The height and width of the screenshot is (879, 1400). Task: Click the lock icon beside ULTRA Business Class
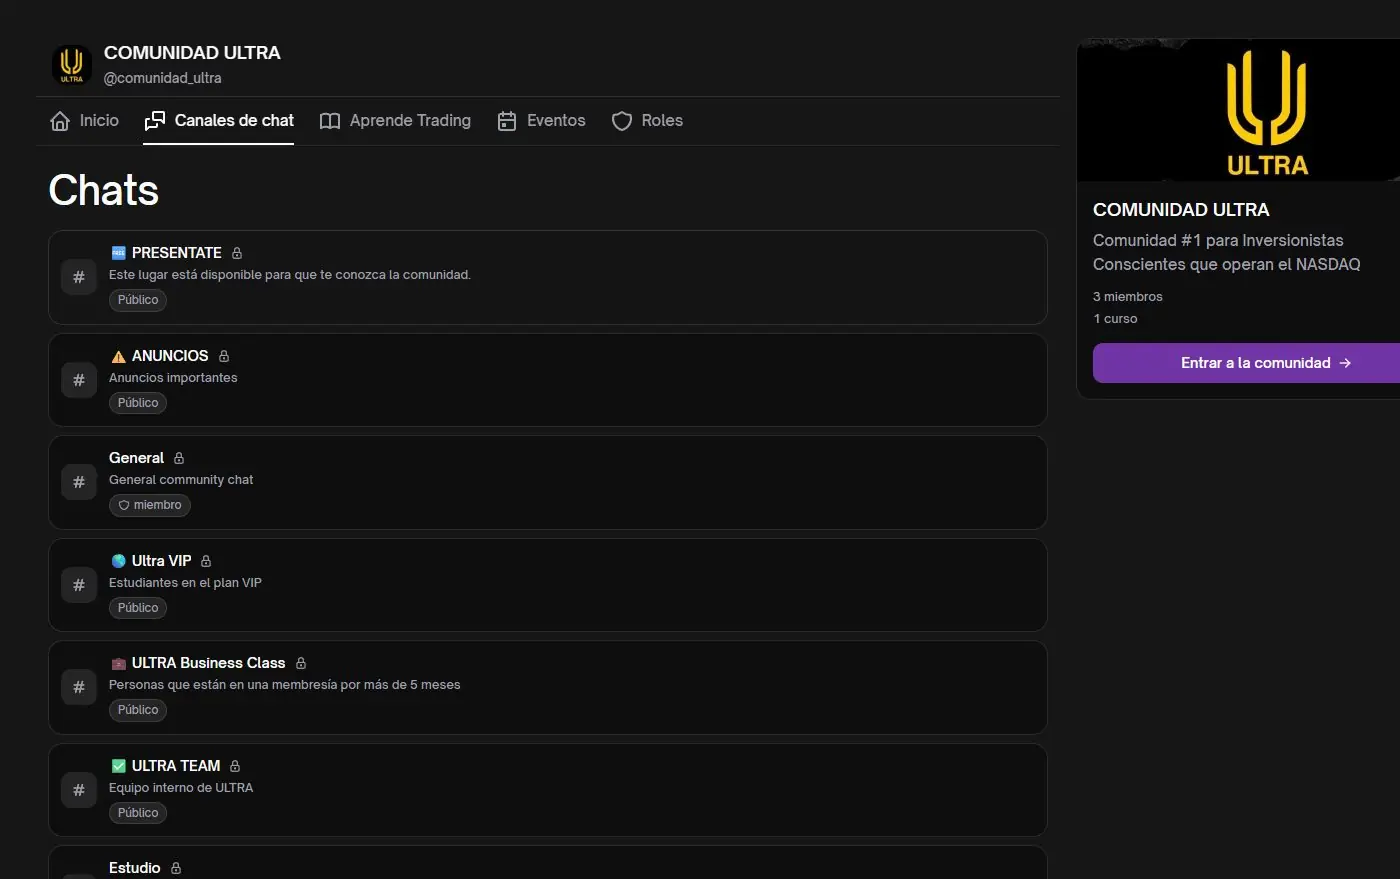coord(301,663)
